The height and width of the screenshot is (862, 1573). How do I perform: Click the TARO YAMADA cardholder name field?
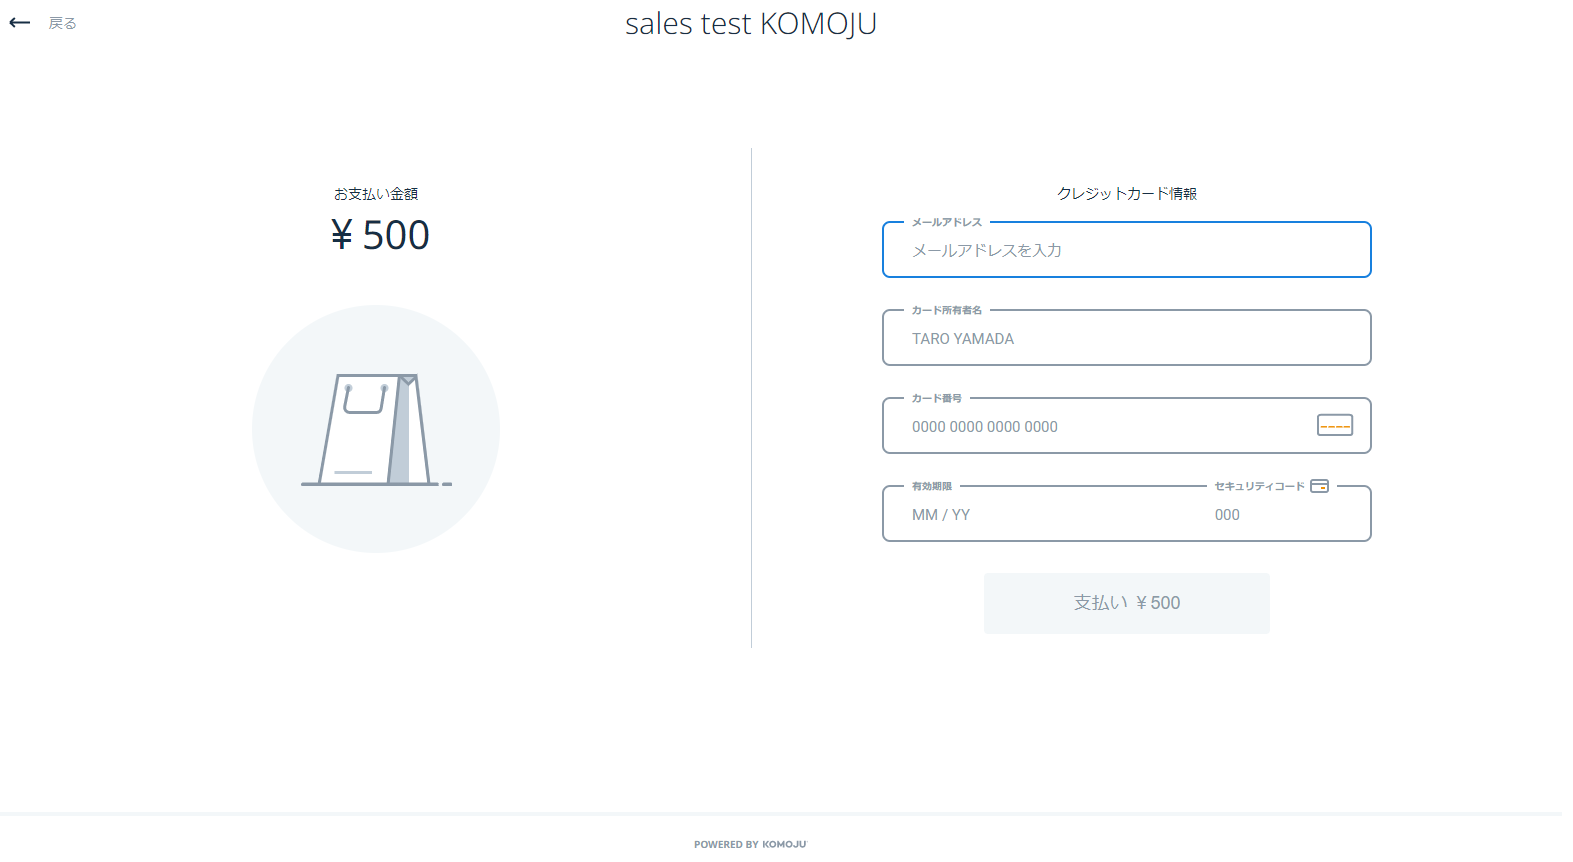[1126, 339]
